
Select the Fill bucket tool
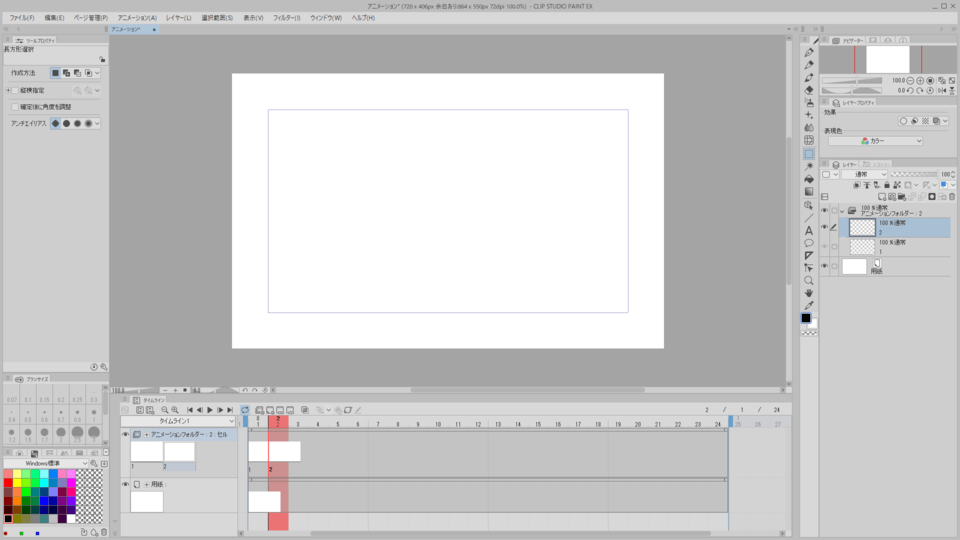click(x=809, y=179)
